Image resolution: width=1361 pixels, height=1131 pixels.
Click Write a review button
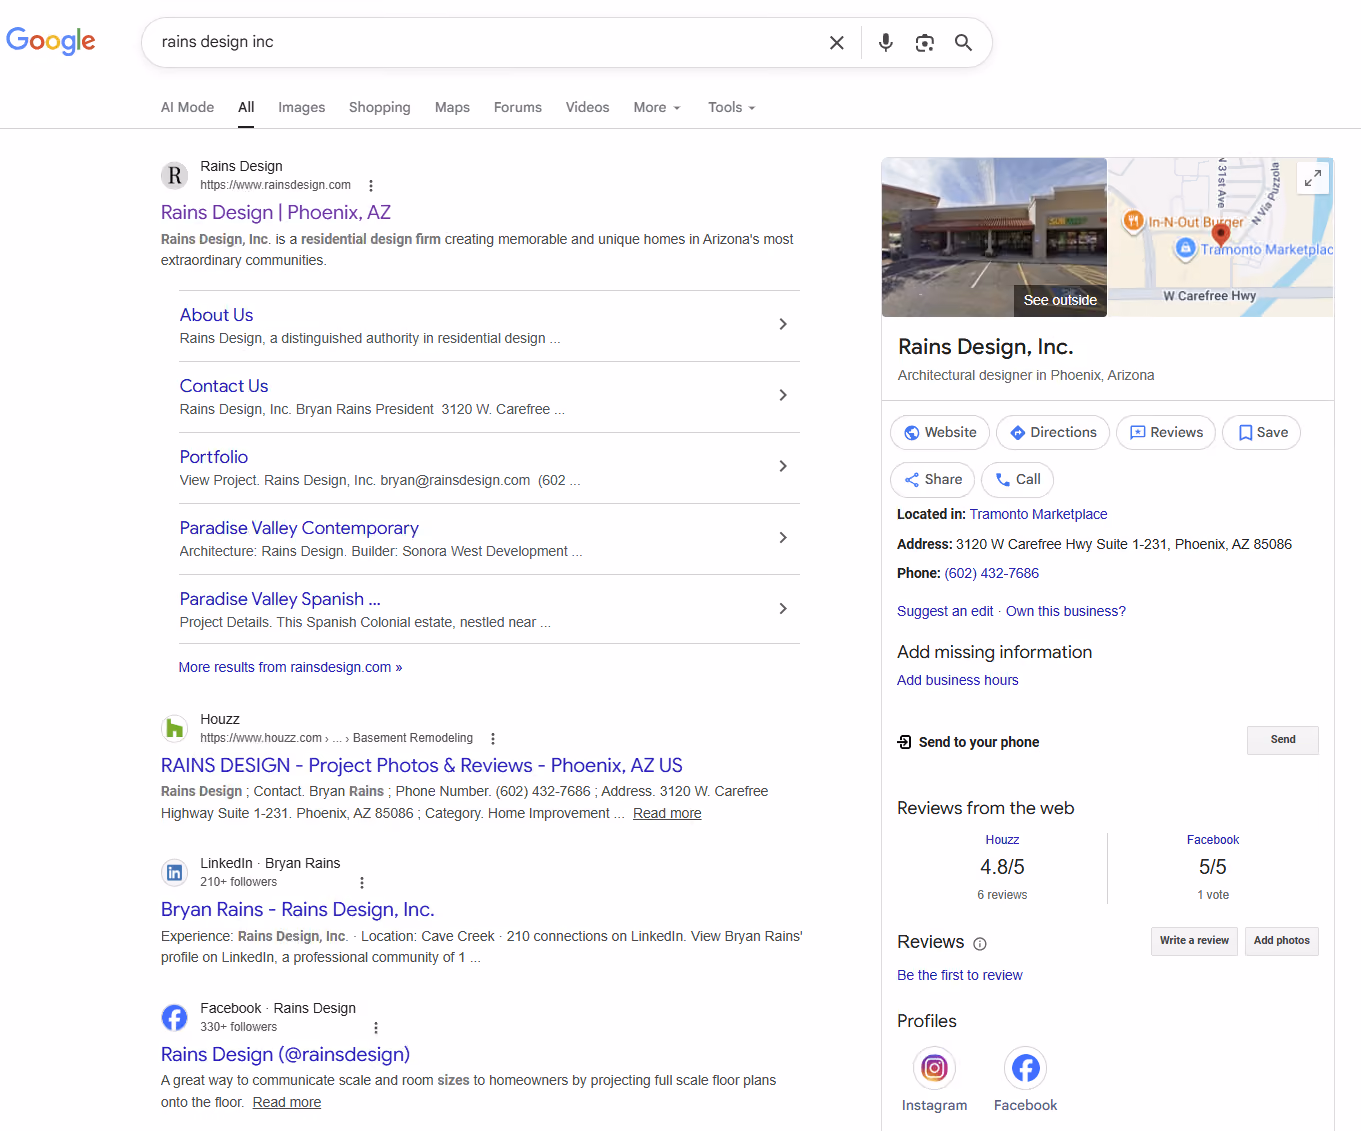coord(1194,941)
